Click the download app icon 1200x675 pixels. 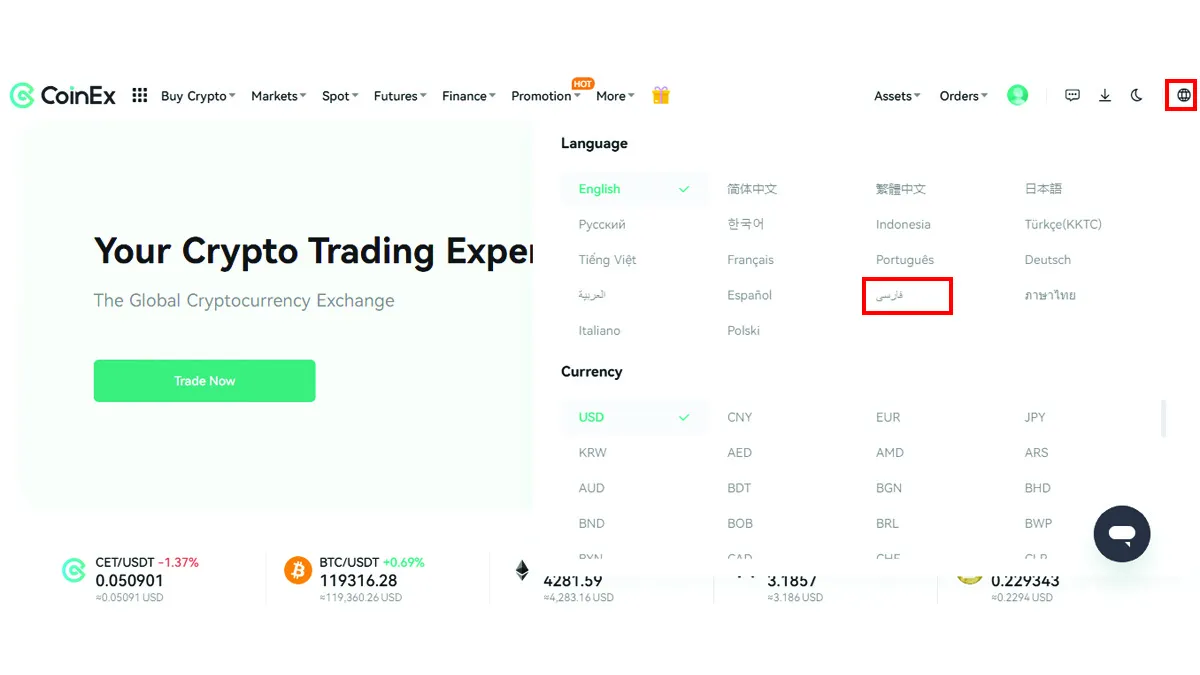pyautogui.click(x=1105, y=96)
